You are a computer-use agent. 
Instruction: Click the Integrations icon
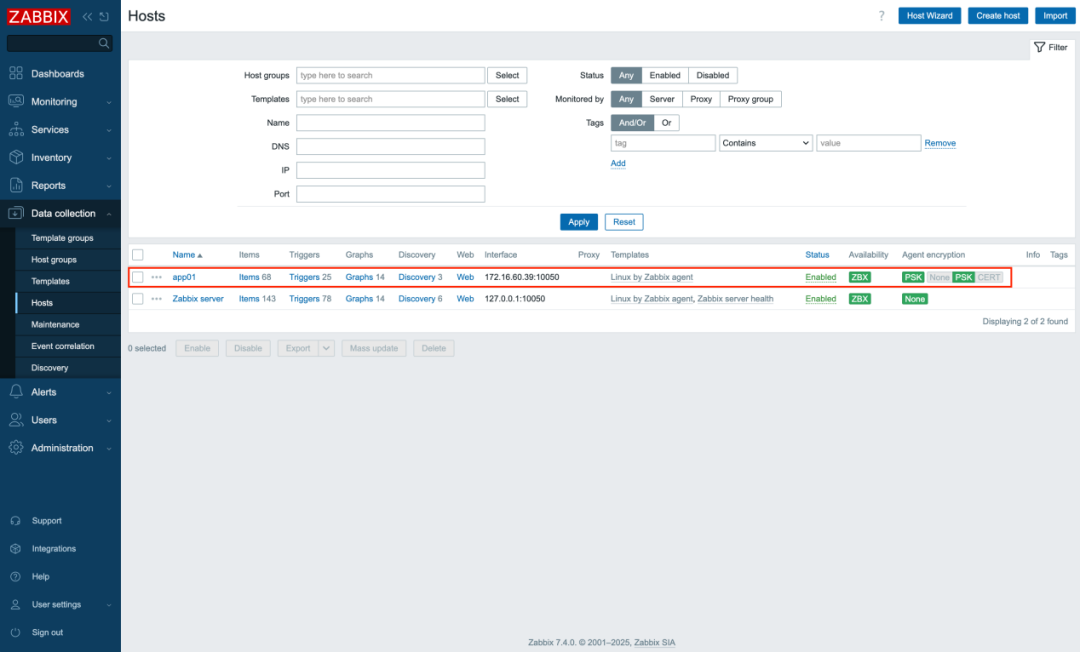(15, 549)
